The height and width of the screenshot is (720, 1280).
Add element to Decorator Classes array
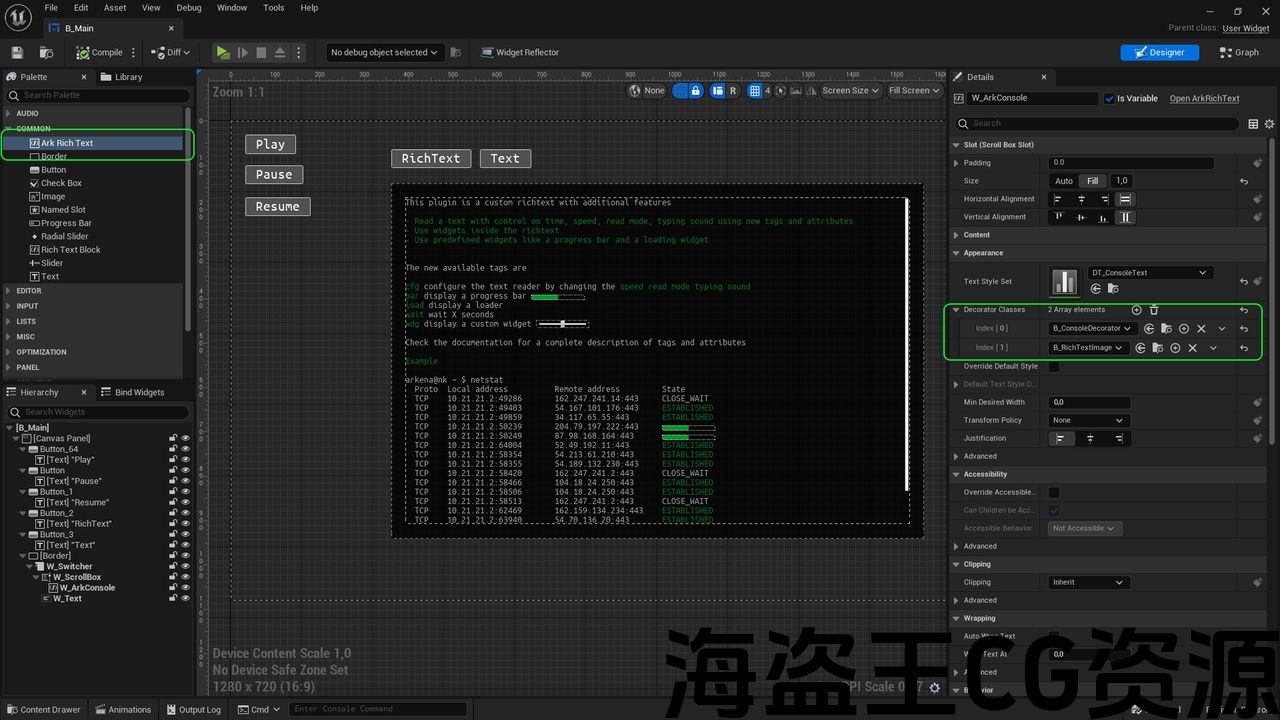coord(1136,310)
